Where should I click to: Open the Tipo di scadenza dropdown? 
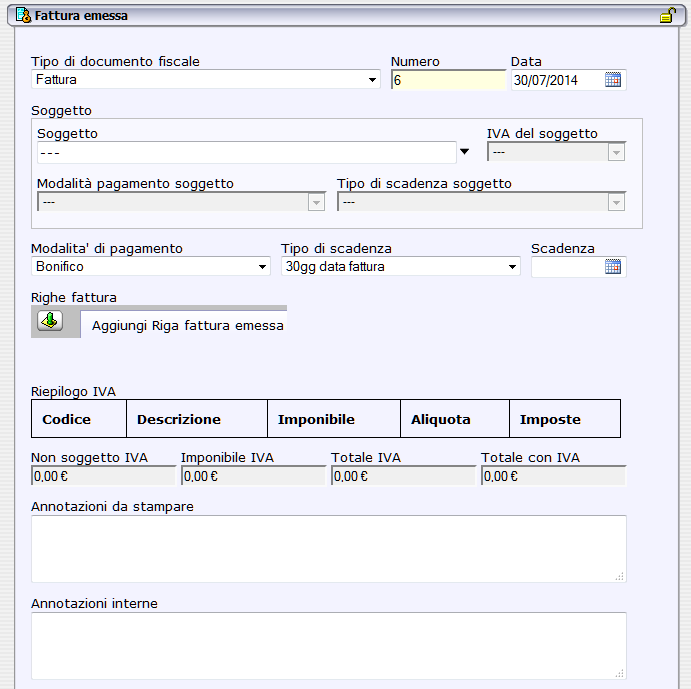[x=512, y=267]
